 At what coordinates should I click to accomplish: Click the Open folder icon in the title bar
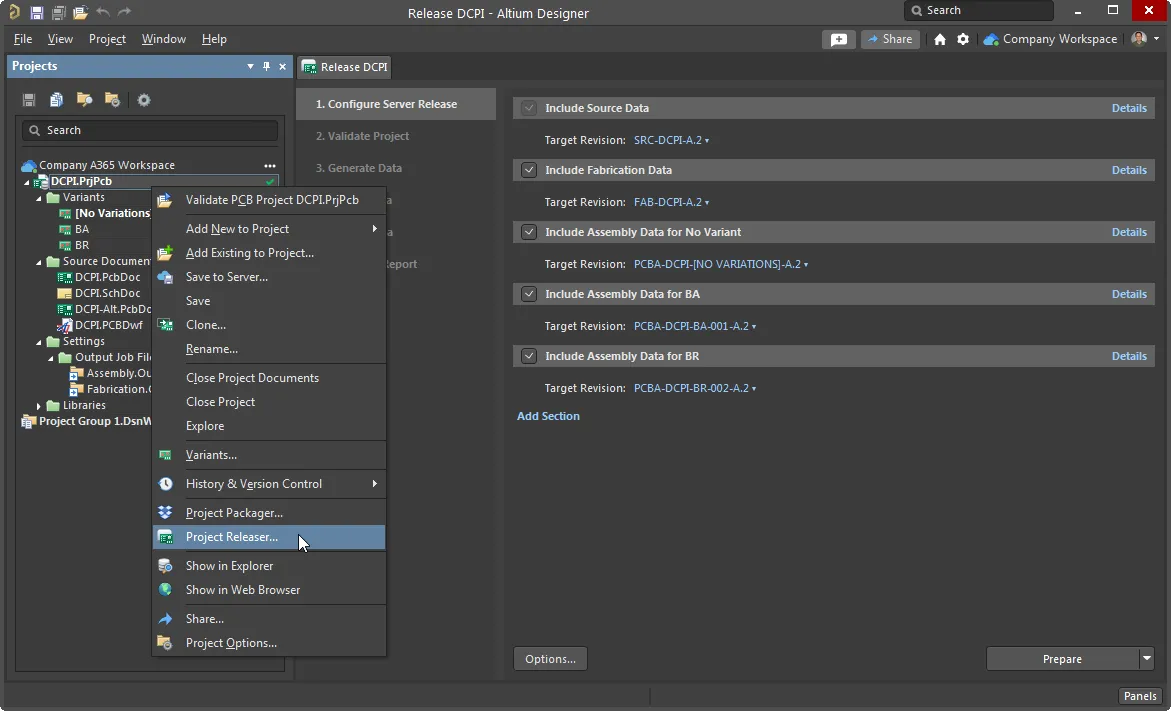(x=81, y=12)
